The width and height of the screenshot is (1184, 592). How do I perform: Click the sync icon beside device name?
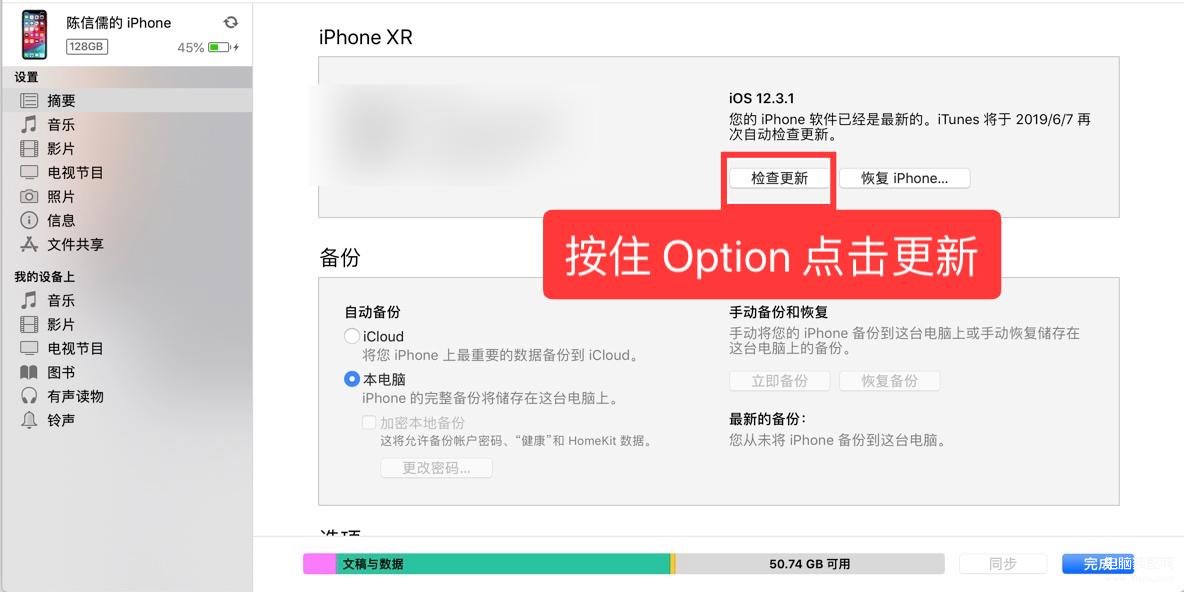(x=230, y=23)
